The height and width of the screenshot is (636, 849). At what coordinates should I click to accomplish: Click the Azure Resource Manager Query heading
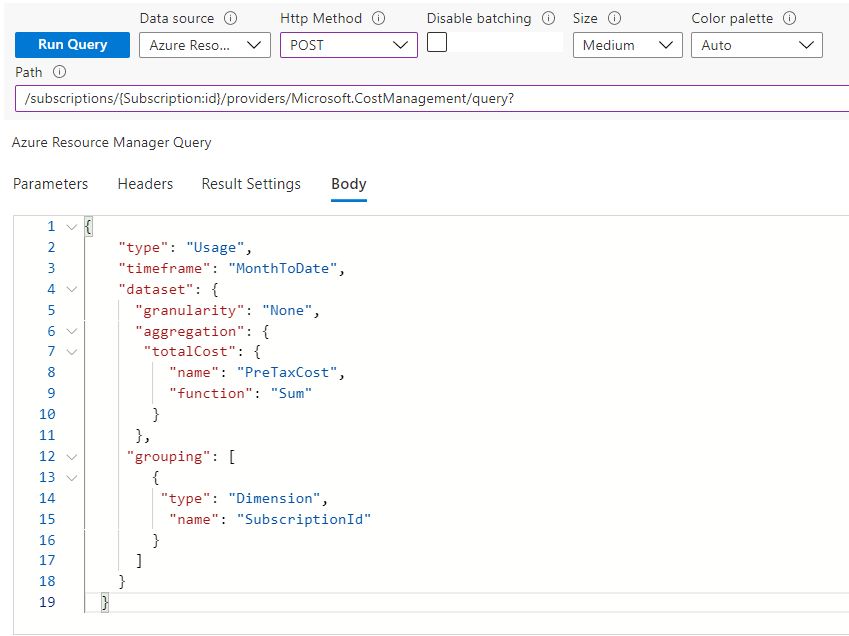coord(112,142)
